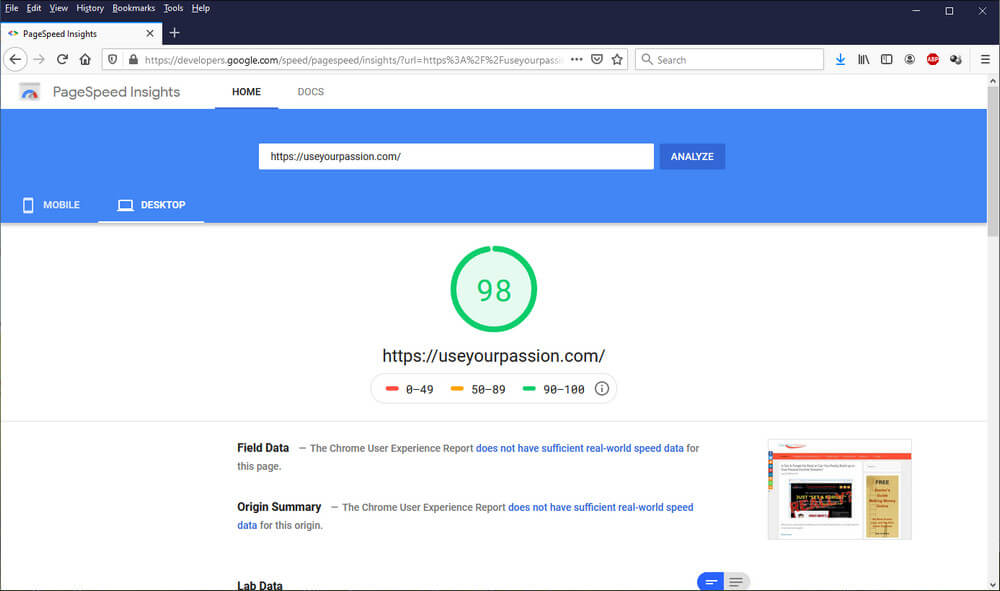Click the PageSpeed Insights logo icon
1000x591 pixels.
pos(29,92)
